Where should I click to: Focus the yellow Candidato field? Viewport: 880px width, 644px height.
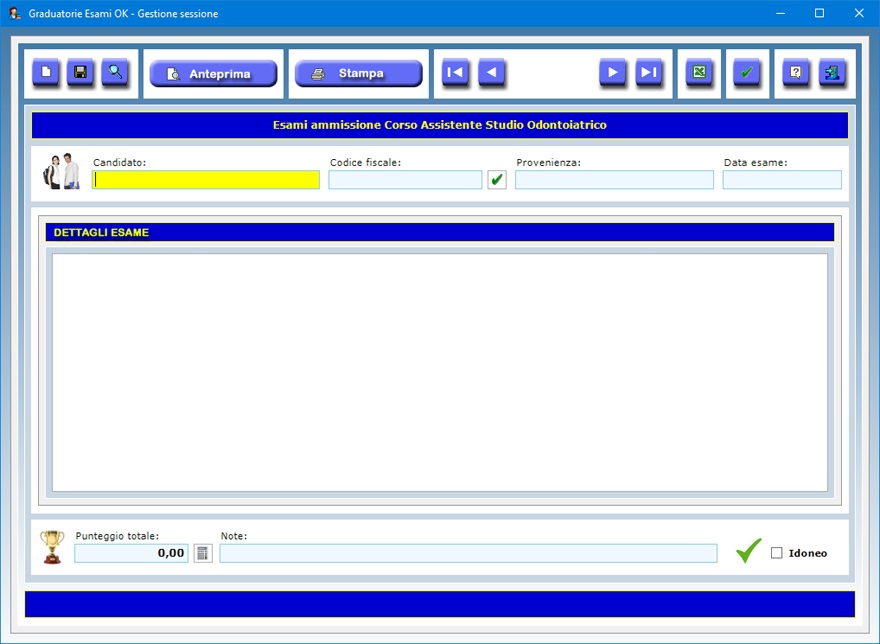tap(206, 180)
